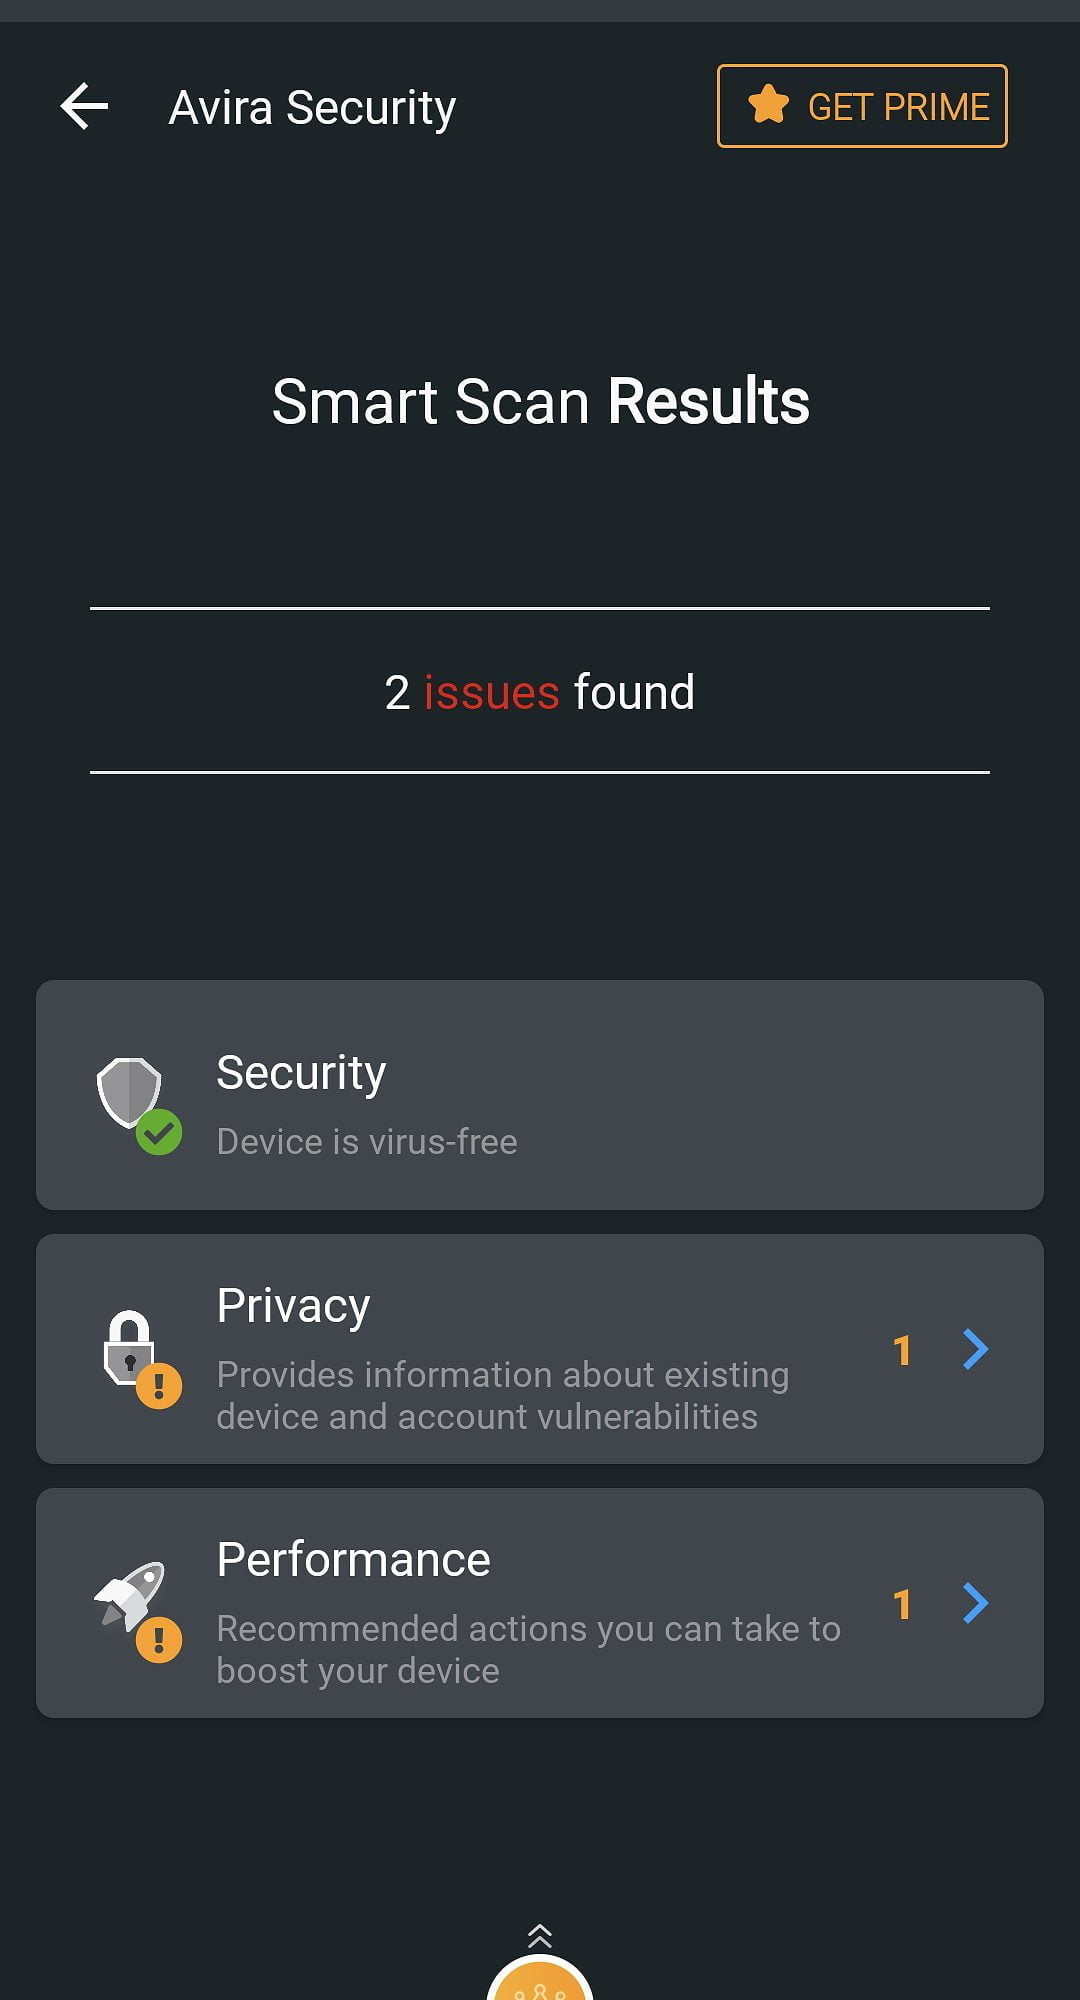Expand Privacy with the blue chevron
Screen dimensions: 1080x2000
tap(975, 1349)
